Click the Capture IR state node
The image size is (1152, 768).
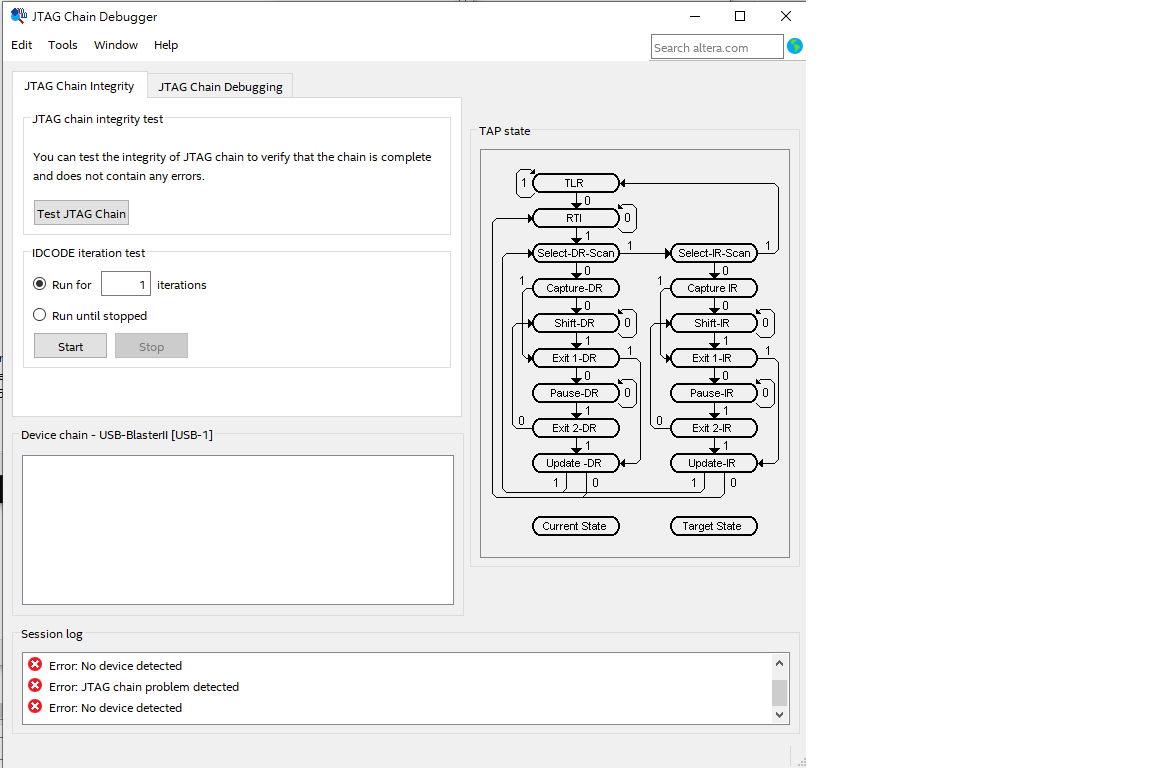(713, 288)
